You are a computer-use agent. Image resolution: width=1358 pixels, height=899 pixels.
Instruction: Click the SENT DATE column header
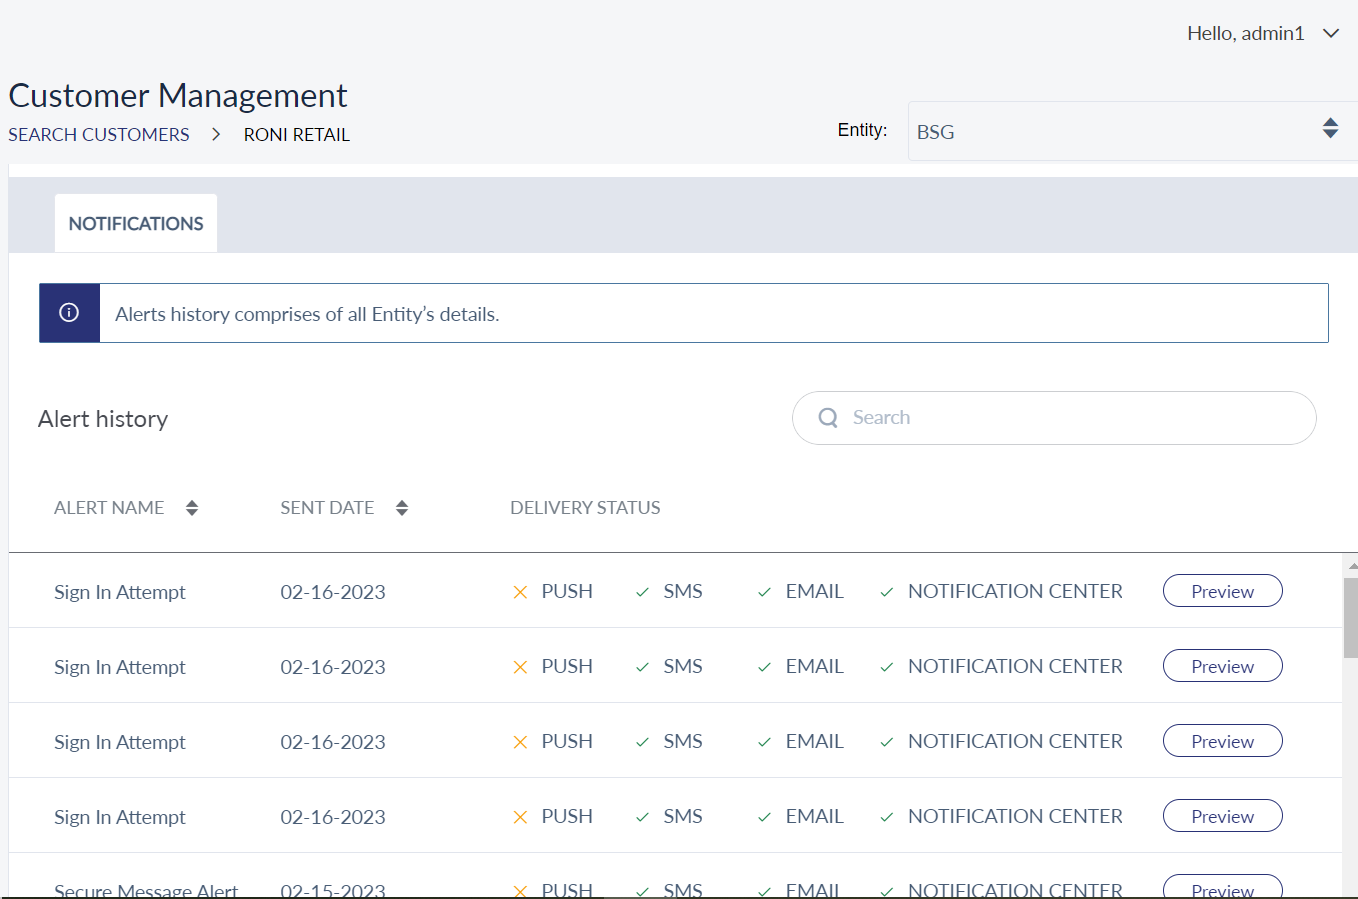click(x=327, y=508)
